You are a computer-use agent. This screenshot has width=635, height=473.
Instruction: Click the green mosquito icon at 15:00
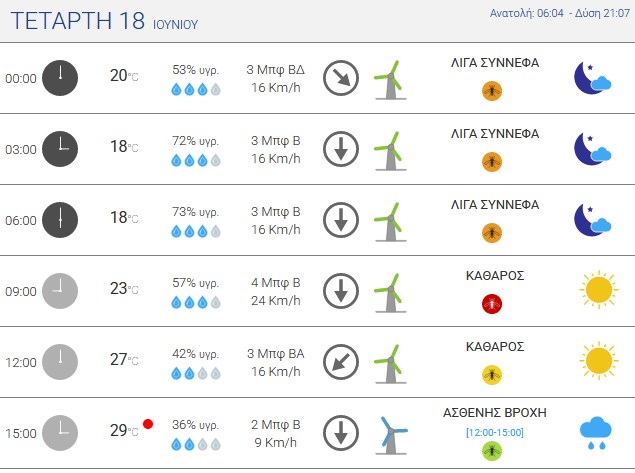[492, 451]
